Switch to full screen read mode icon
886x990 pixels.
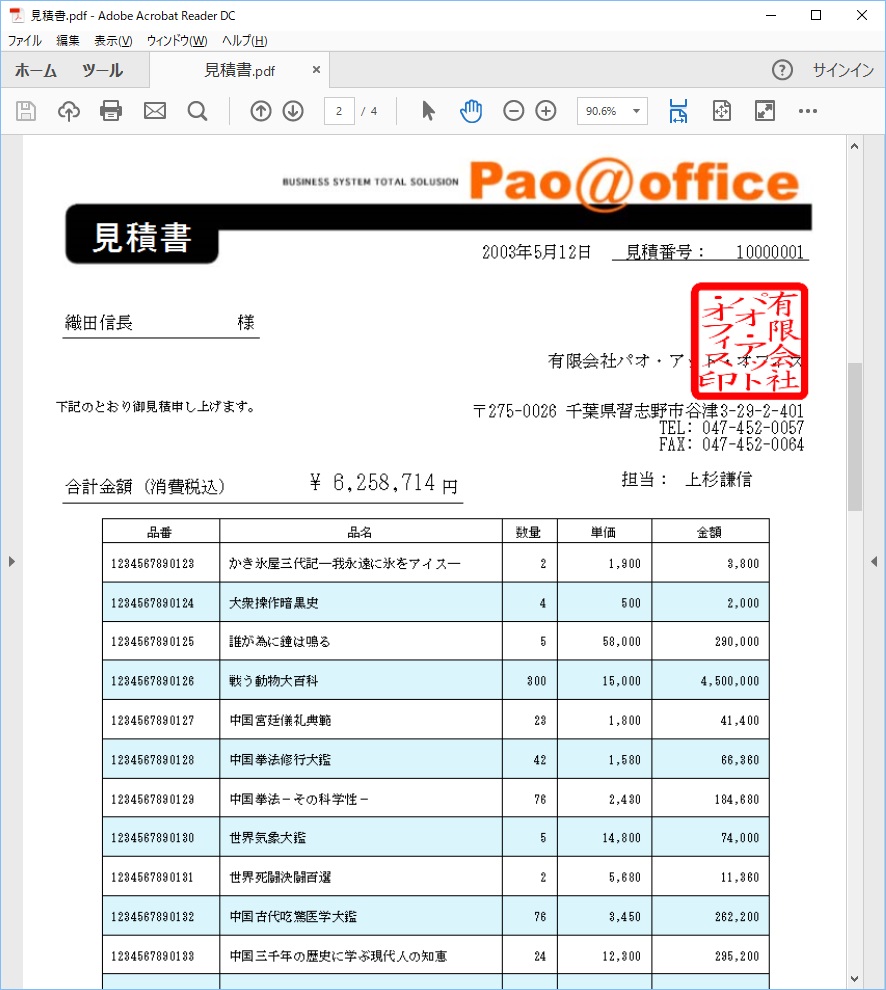pos(765,111)
